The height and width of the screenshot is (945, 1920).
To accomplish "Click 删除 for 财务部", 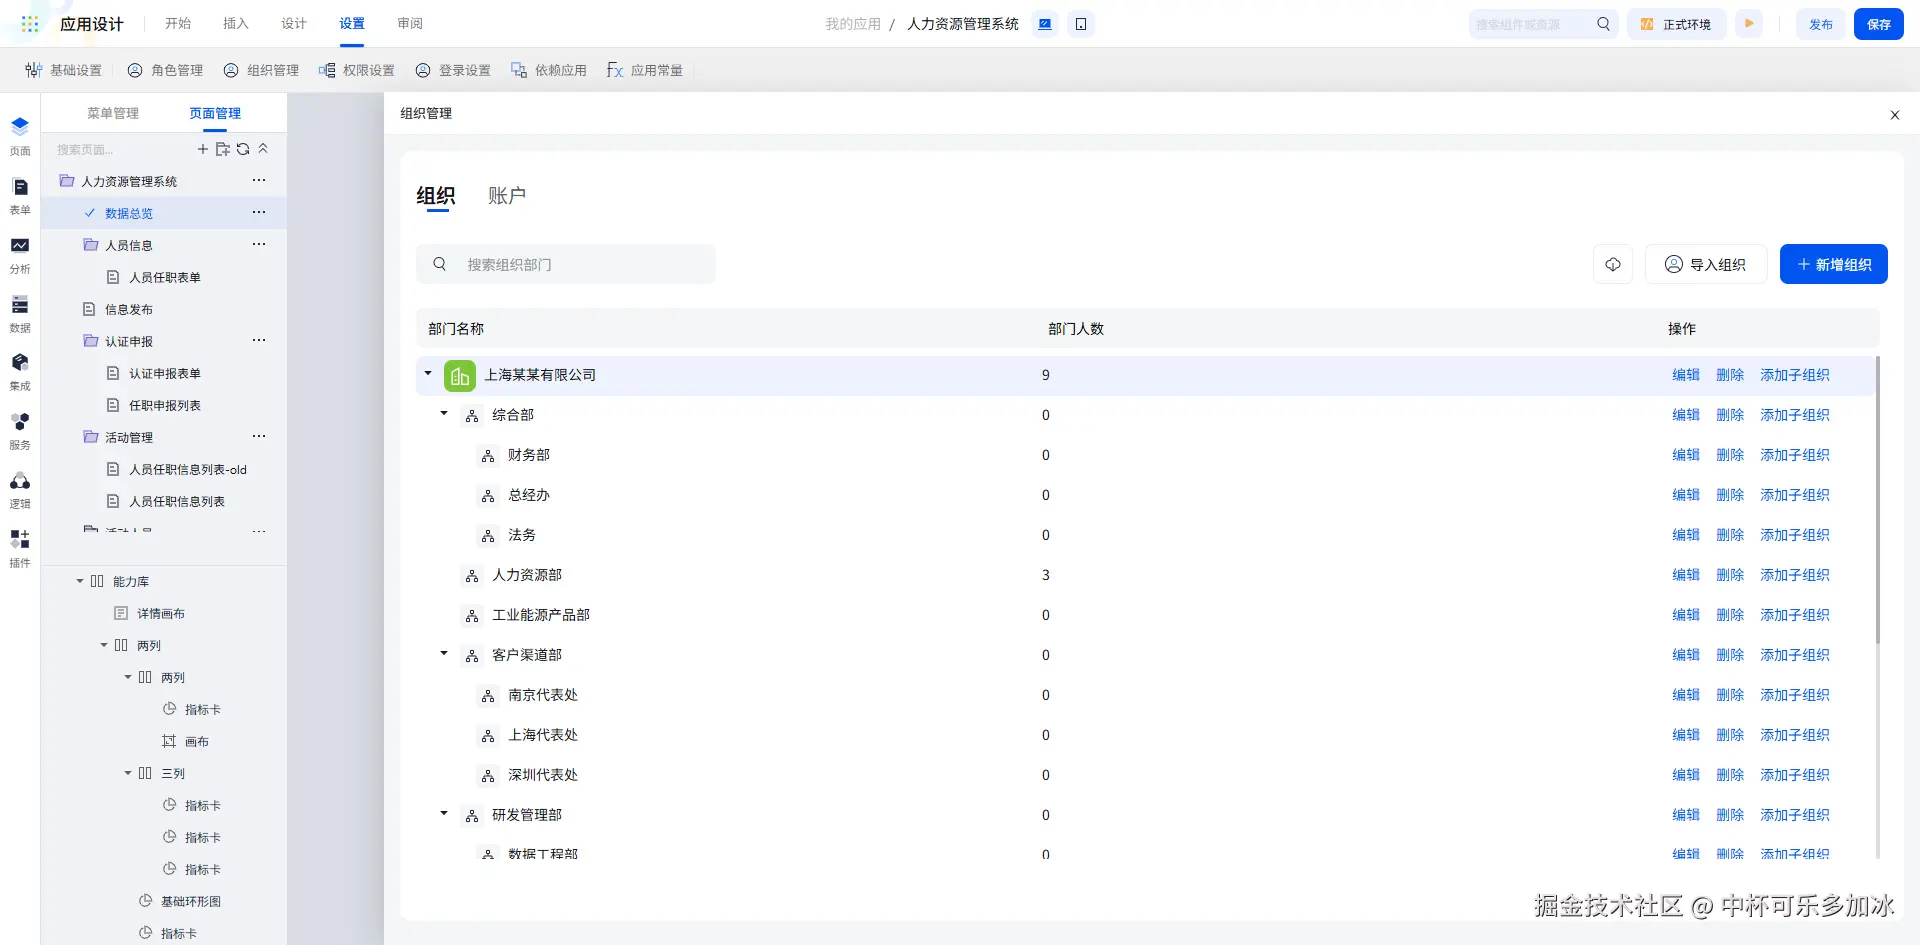I will [x=1730, y=455].
